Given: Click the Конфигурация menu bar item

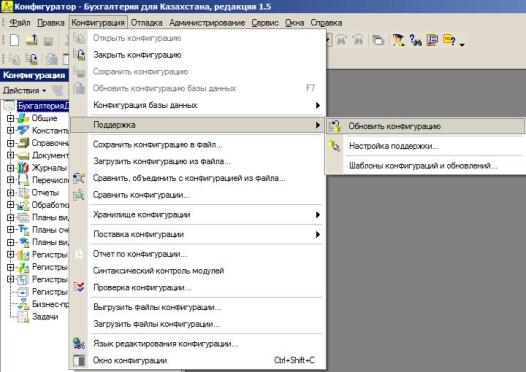Looking at the screenshot, I should (x=98, y=22).
